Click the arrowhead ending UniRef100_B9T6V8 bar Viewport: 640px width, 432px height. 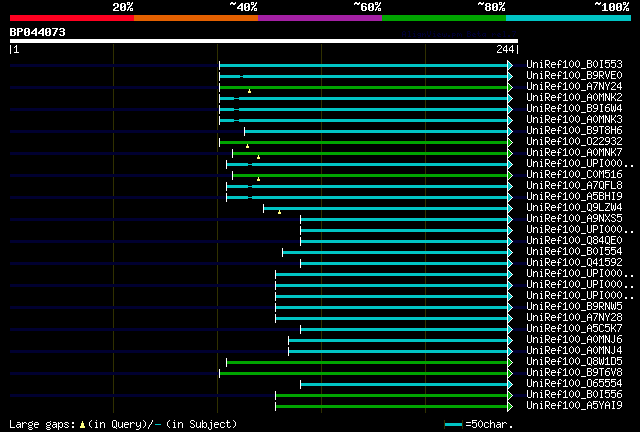click(x=510, y=374)
